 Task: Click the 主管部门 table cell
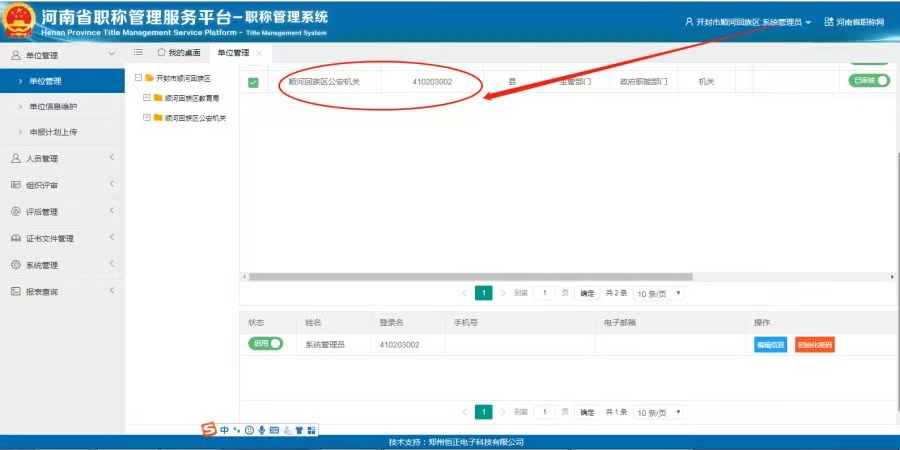(575, 82)
